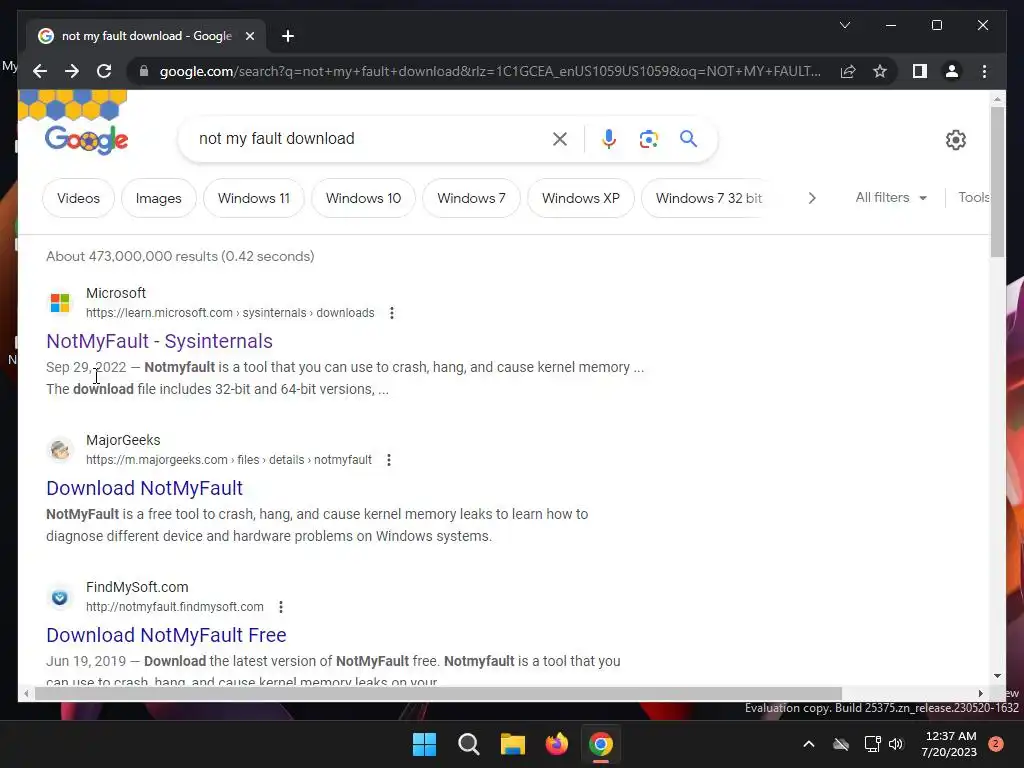Open the network tray icon
The image size is (1024, 768).
(872, 744)
